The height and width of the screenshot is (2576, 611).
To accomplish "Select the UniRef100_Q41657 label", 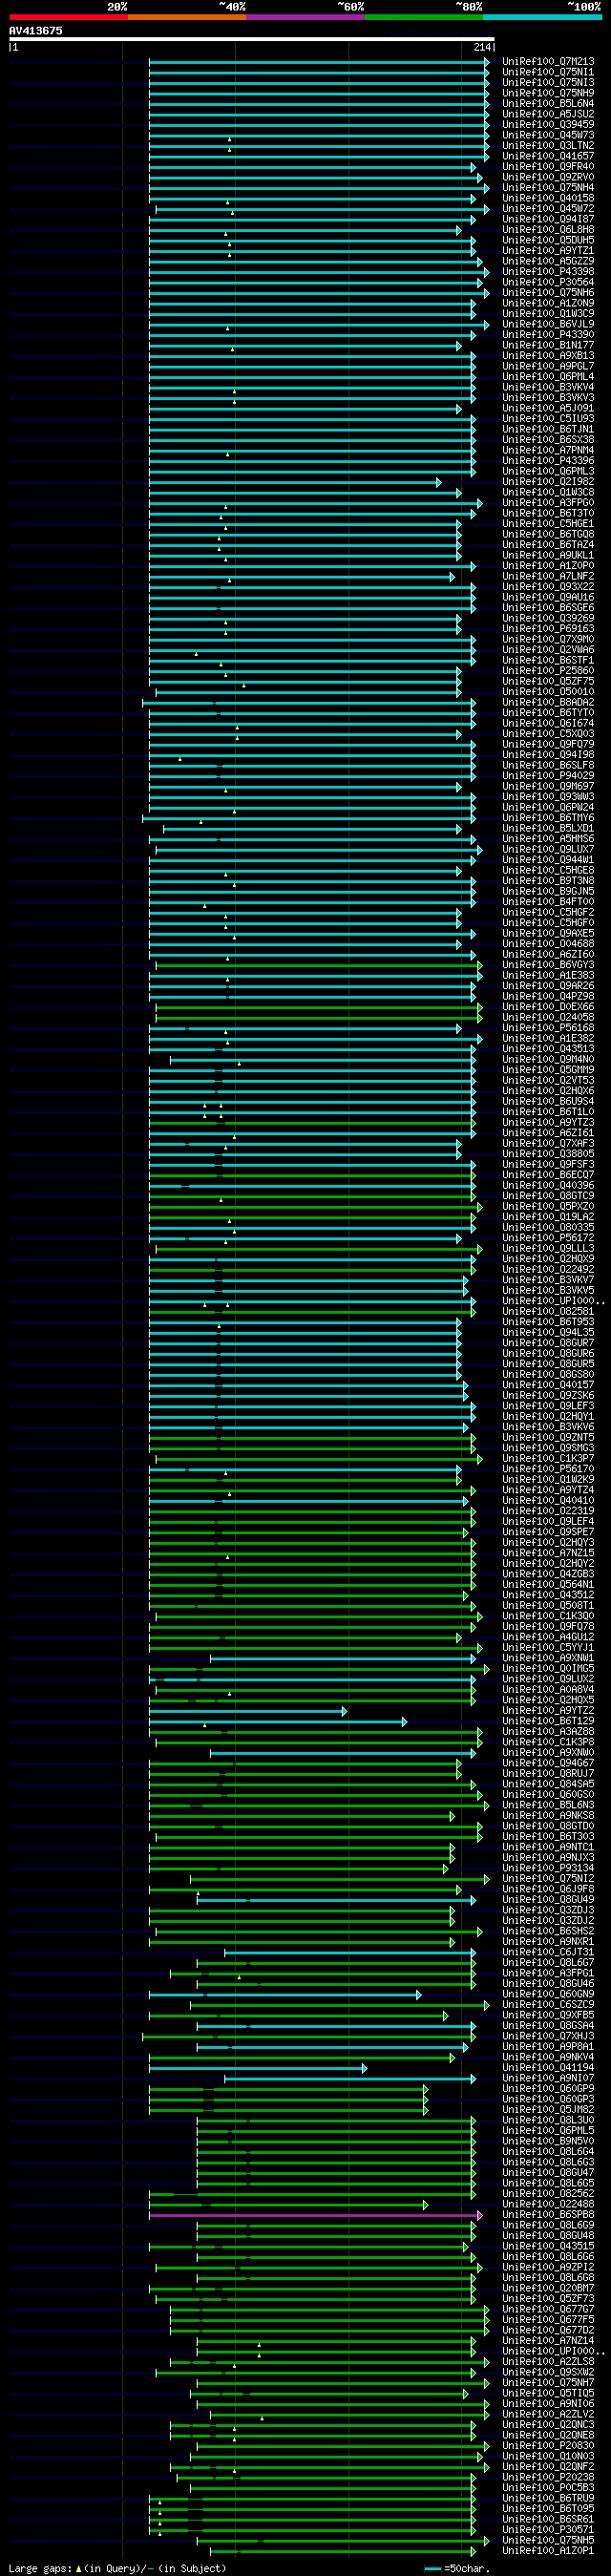I will pos(548,156).
